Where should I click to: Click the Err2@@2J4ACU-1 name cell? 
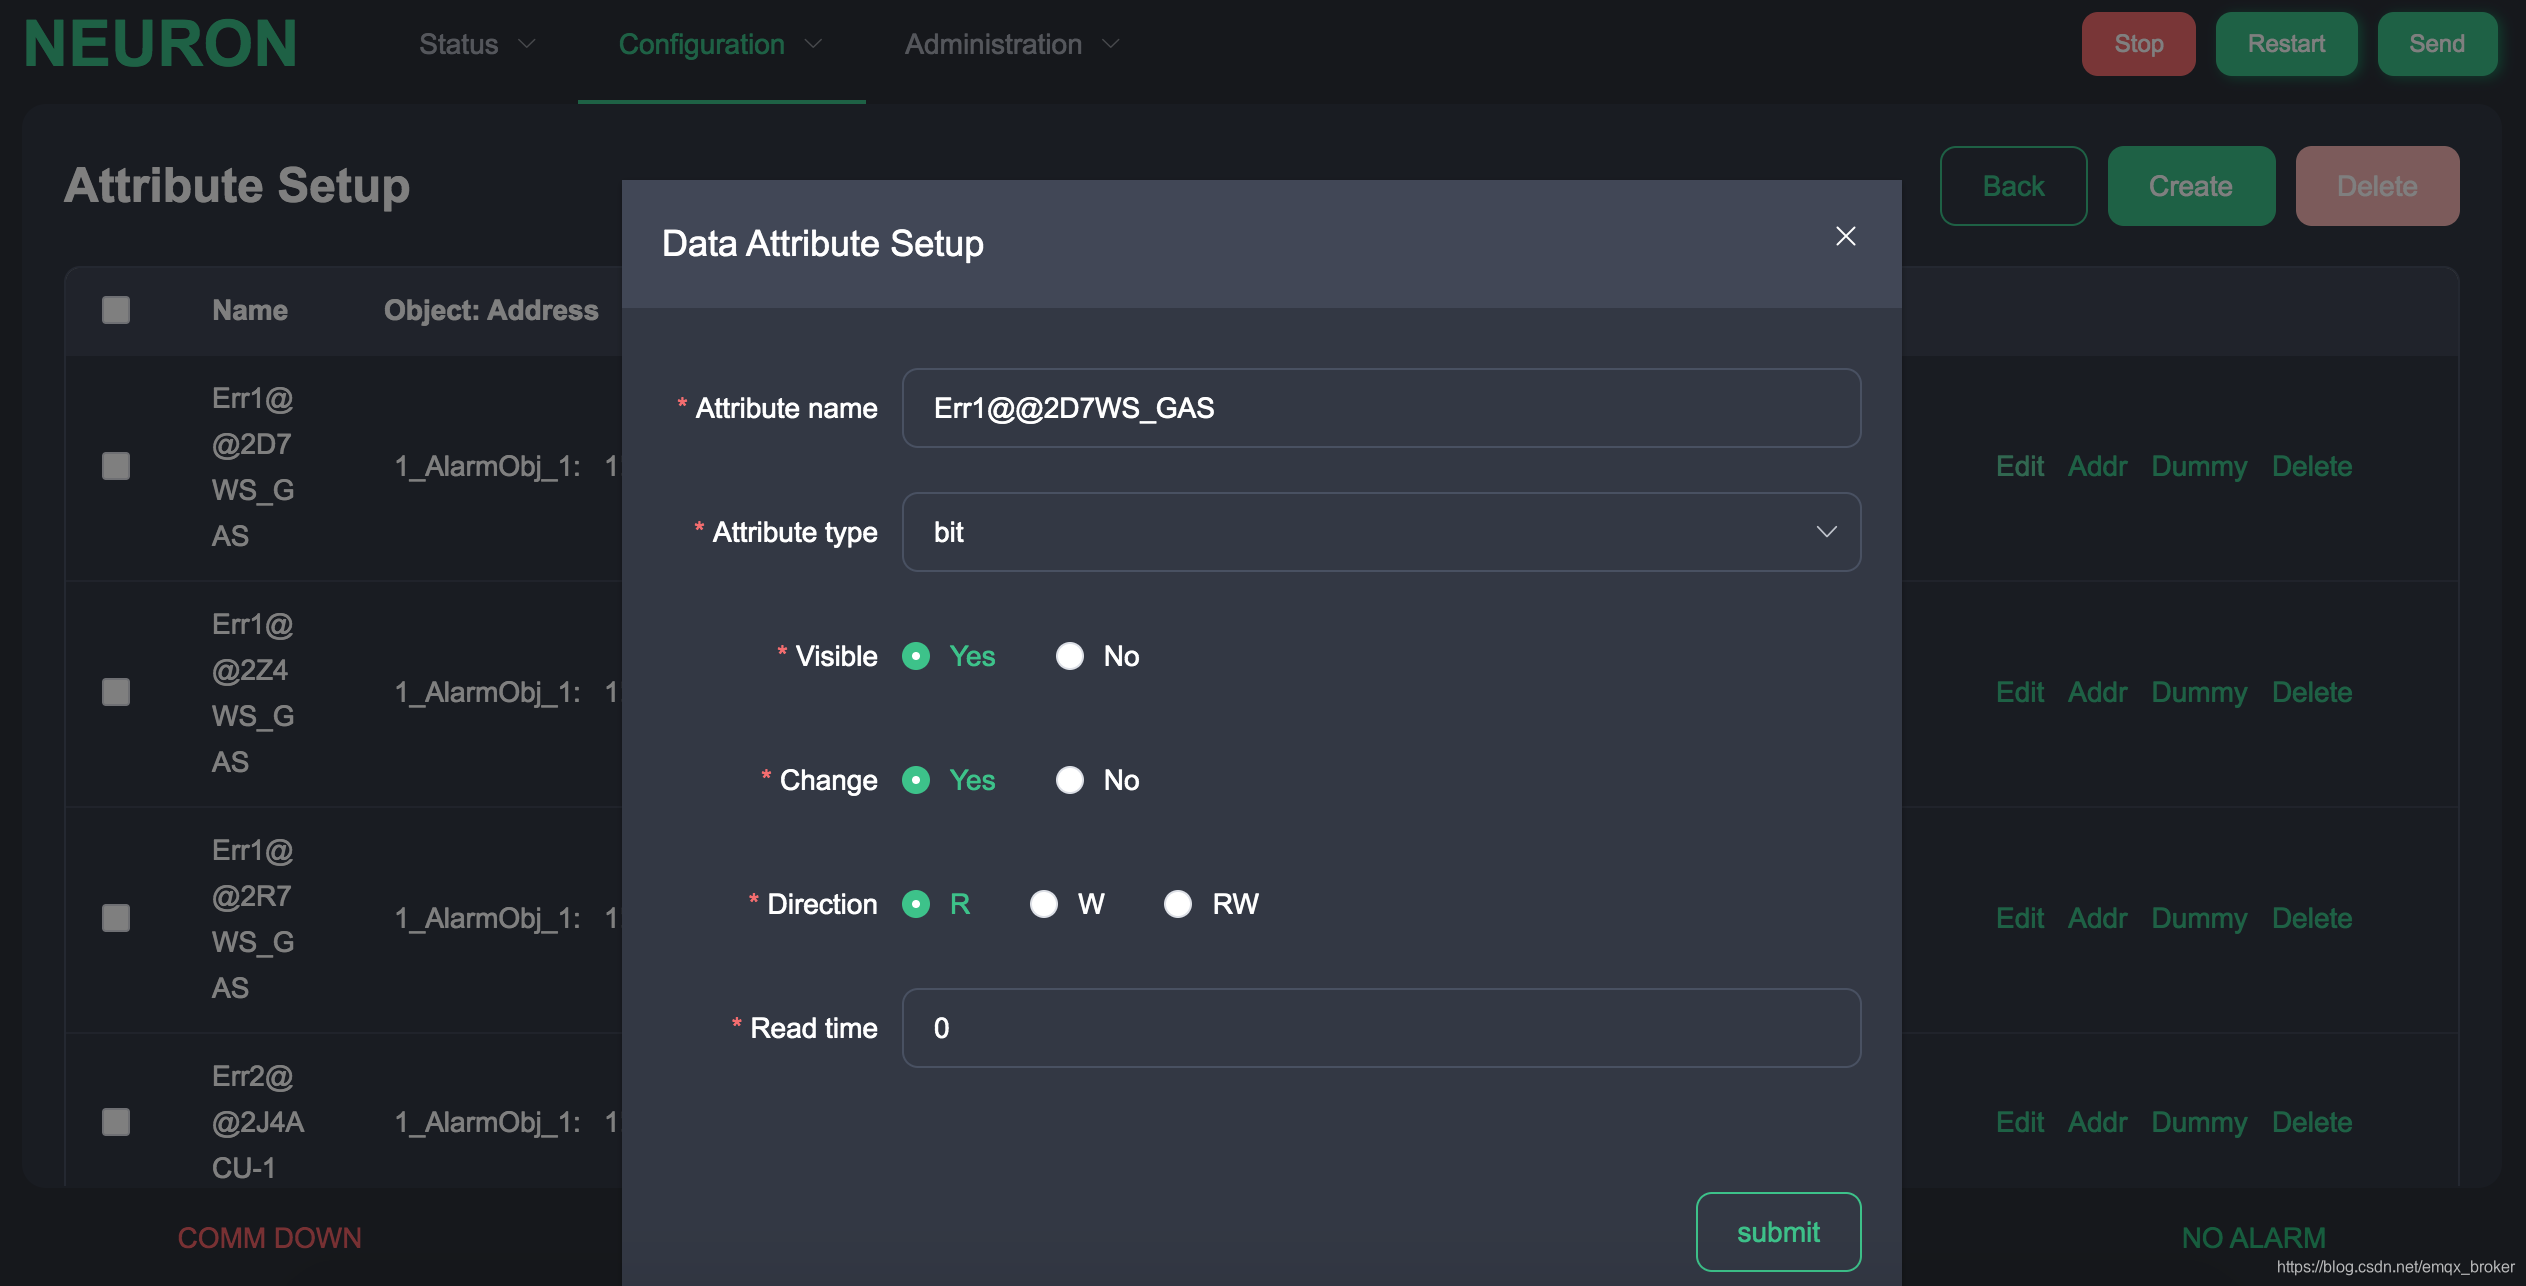258,1122
